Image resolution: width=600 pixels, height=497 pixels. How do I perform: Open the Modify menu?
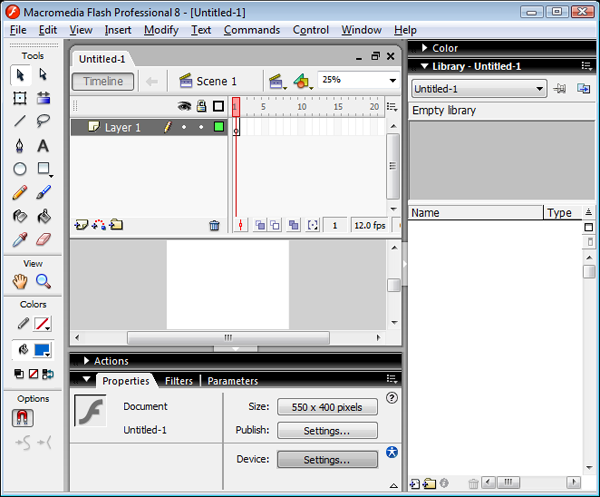point(161,30)
